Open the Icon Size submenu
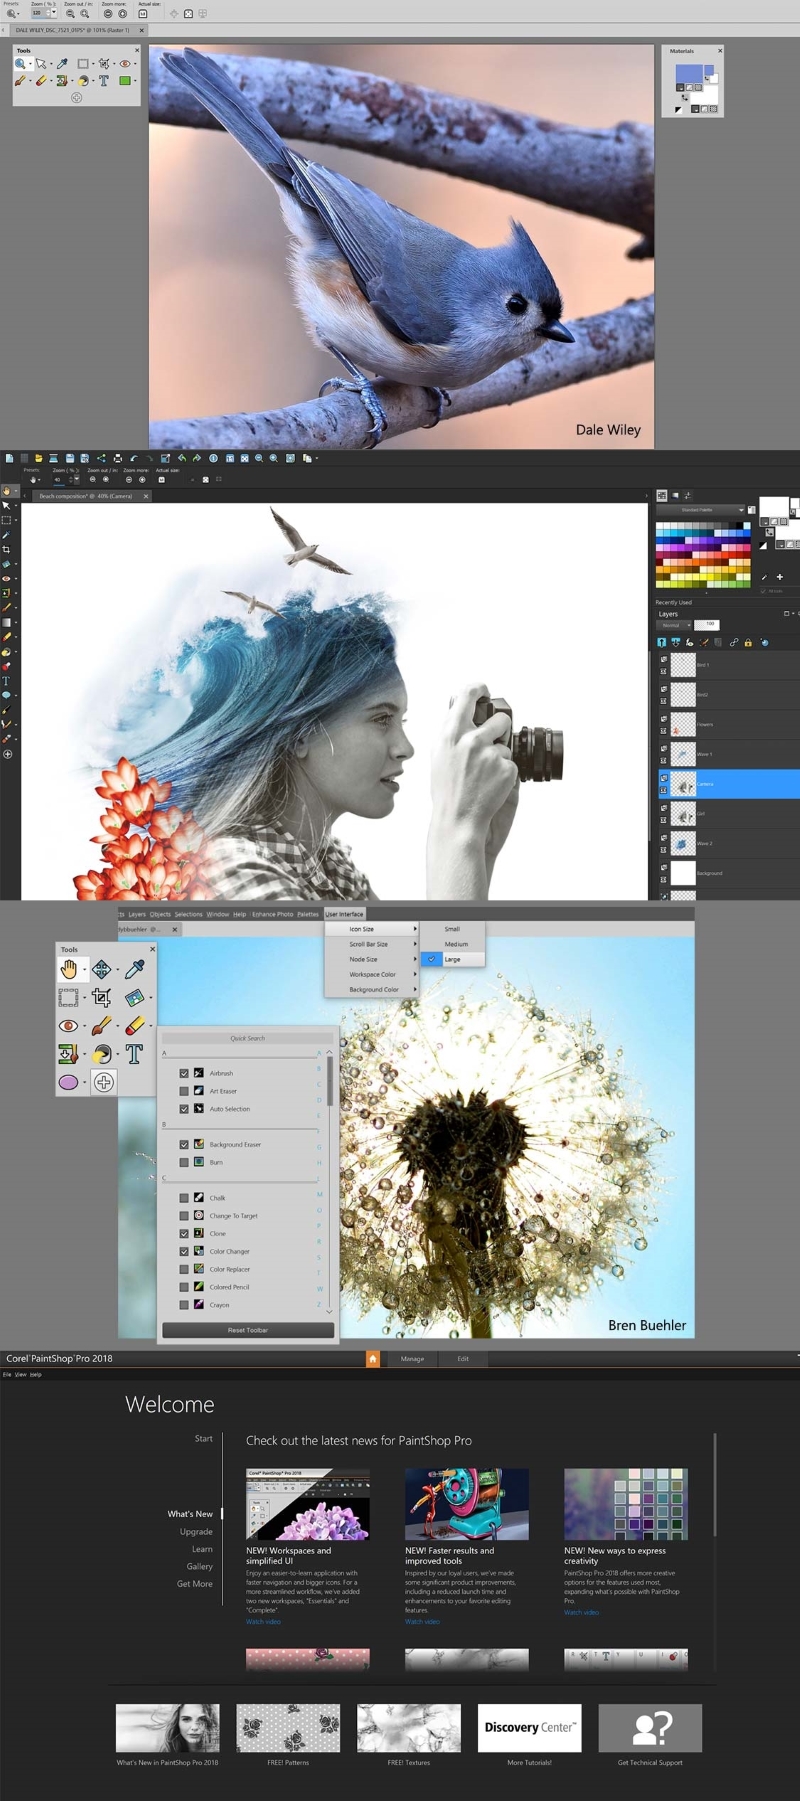 pos(371,929)
